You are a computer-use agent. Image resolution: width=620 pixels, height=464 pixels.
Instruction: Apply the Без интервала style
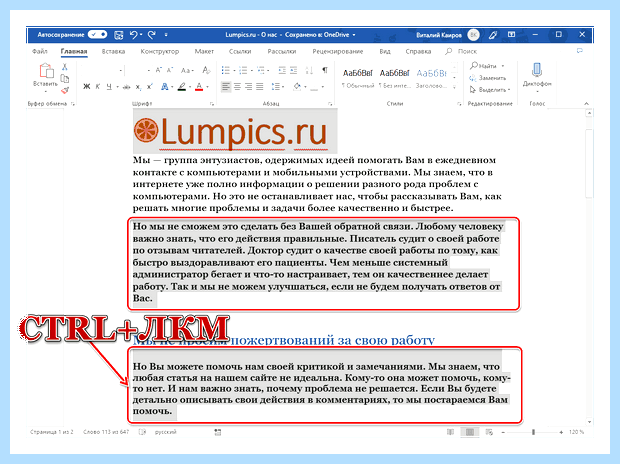click(394, 78)
